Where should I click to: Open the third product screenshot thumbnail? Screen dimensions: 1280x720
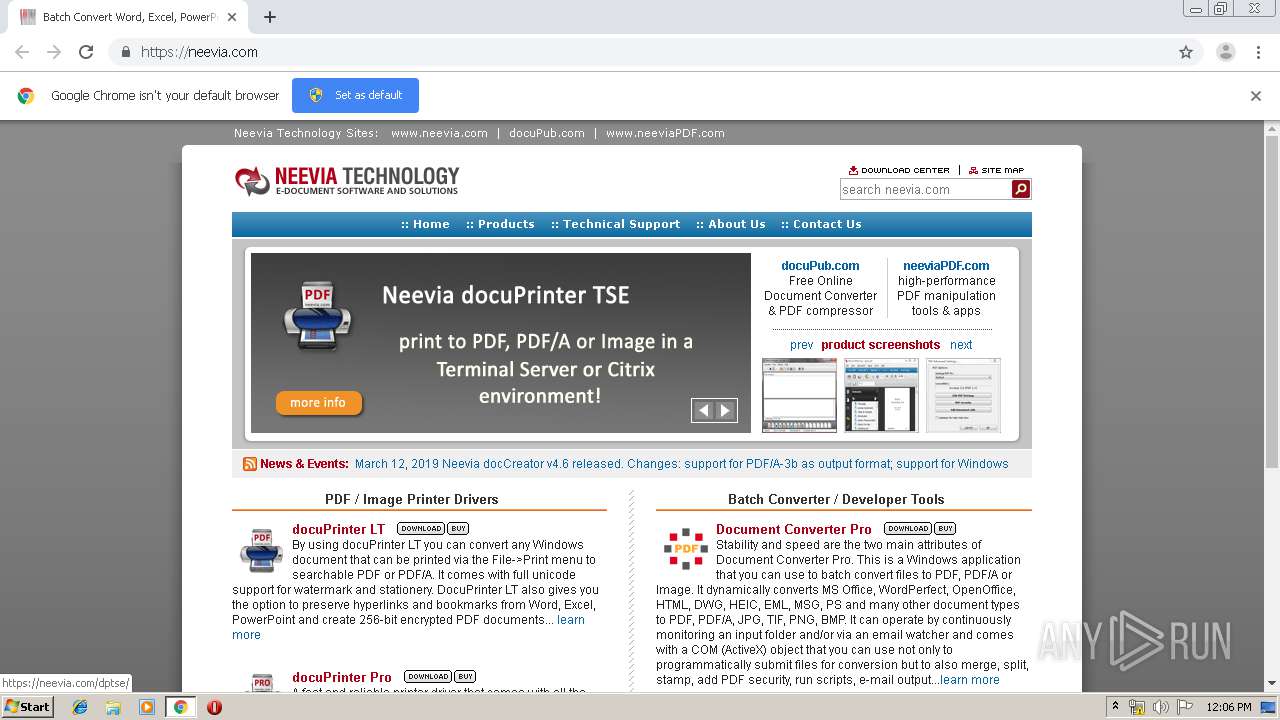click(x=963, y=395)
